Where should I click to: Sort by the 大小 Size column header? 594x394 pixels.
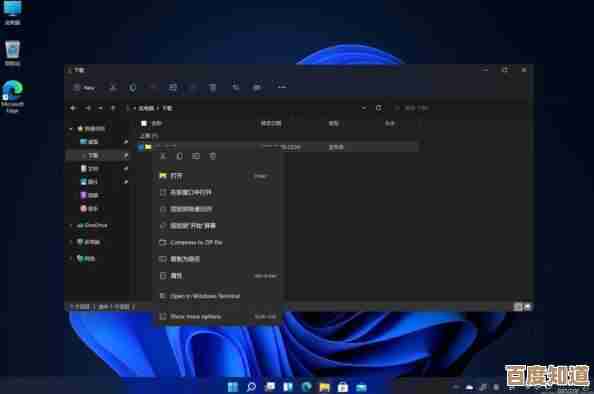[x=390, y=124]
